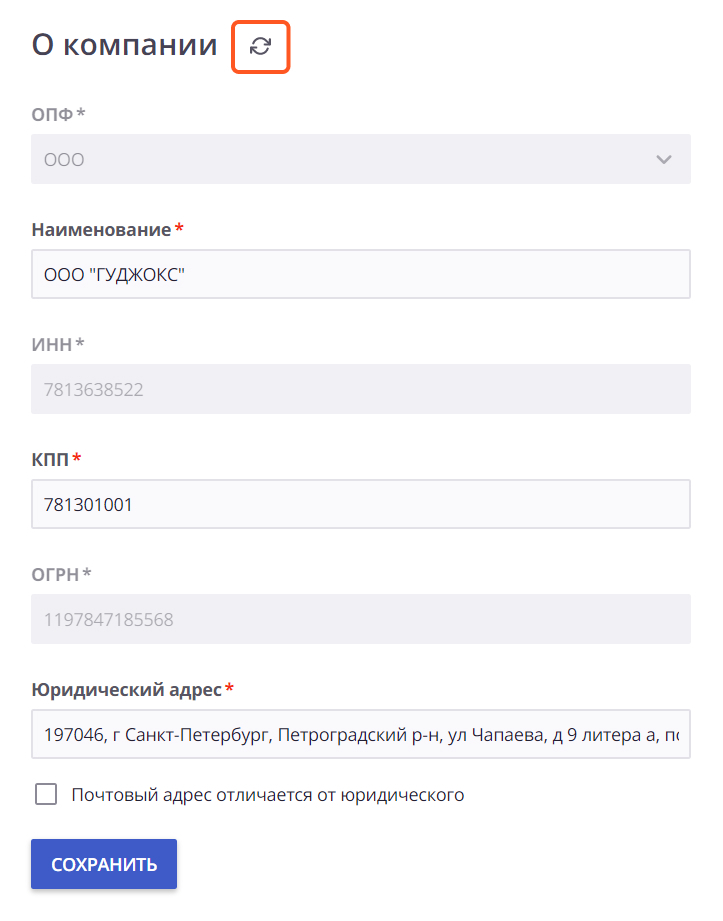Click the КПП label text

tap(50, 459)
